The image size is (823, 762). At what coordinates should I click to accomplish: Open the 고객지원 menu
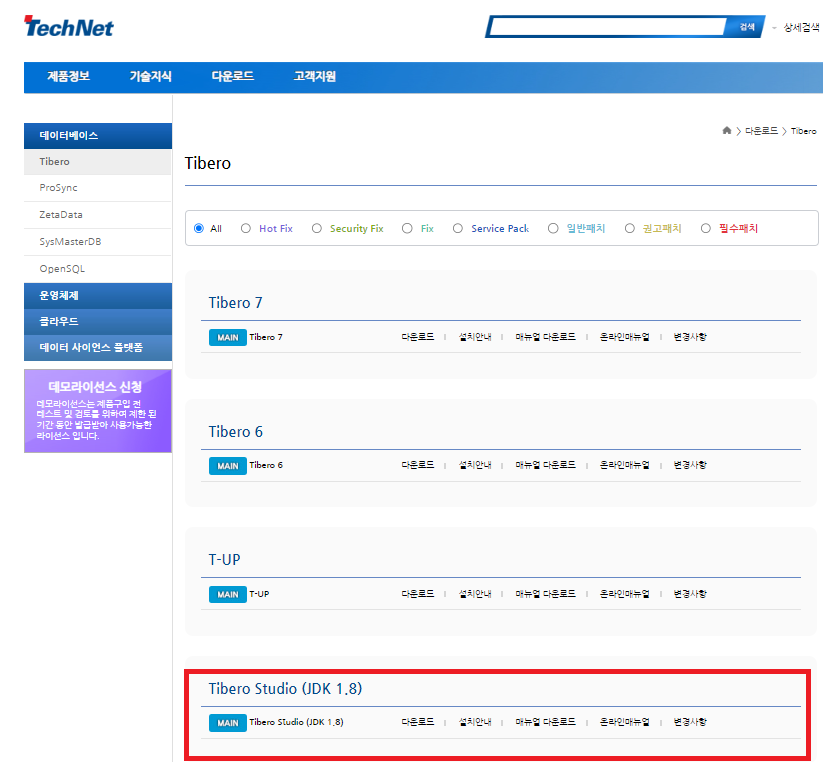coord(314,77)
